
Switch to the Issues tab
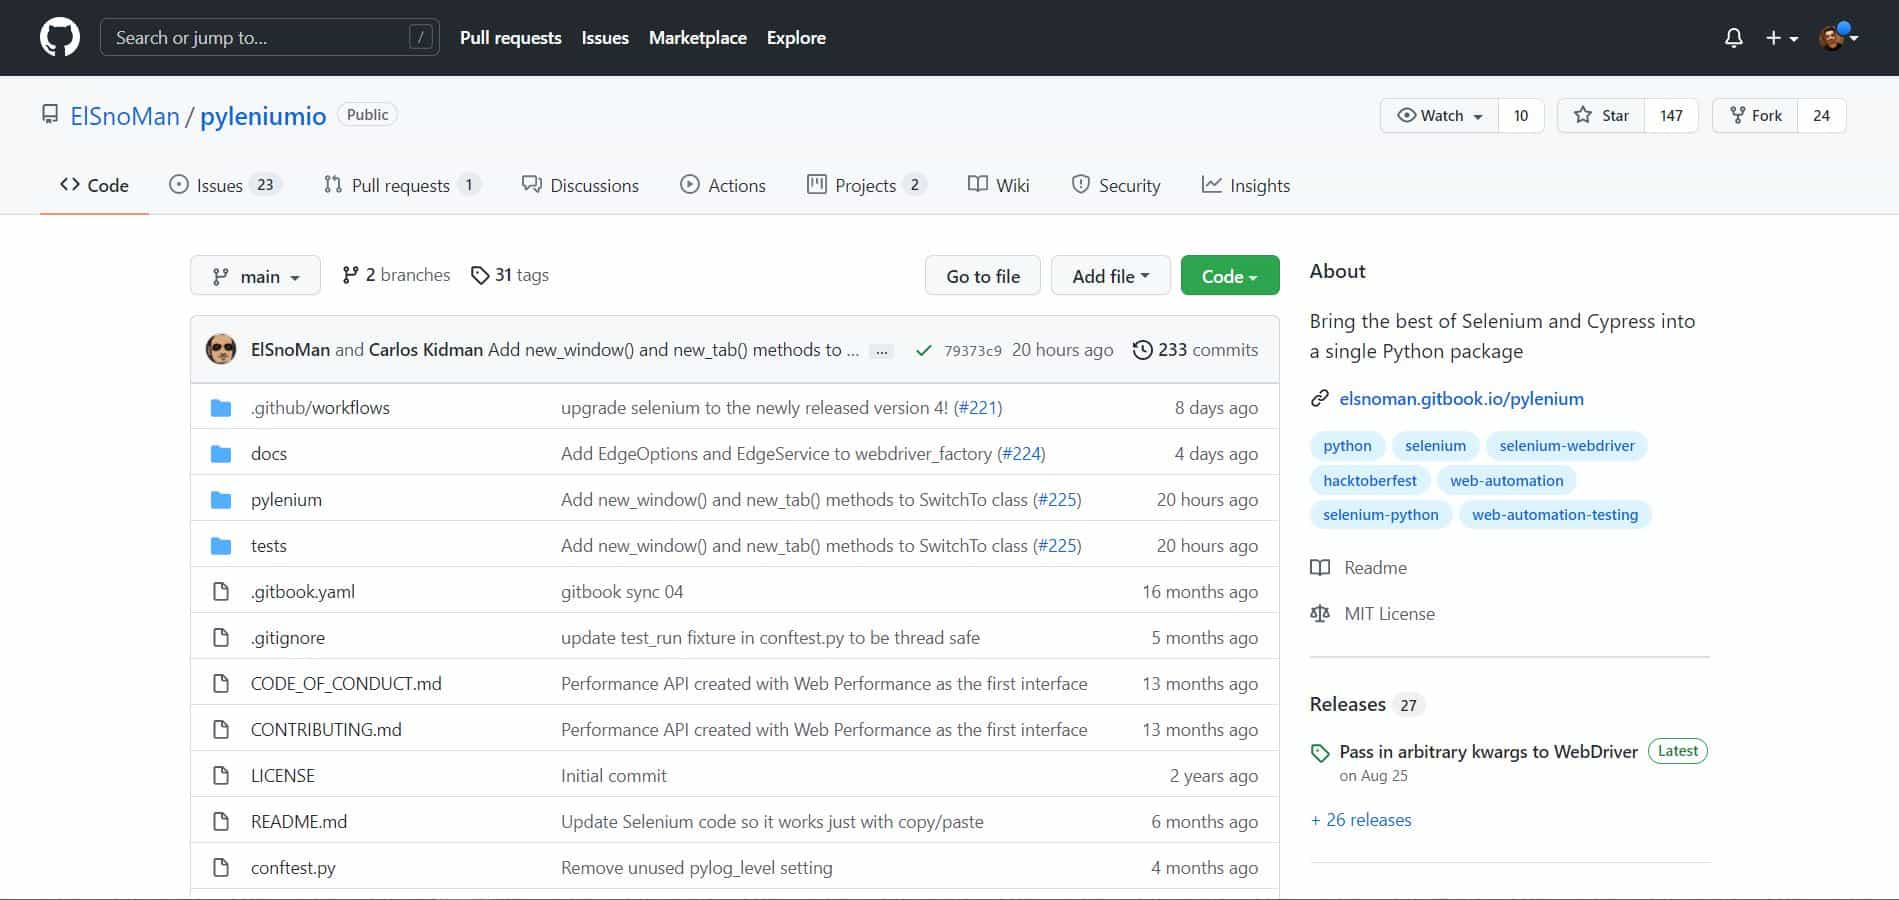pos(225,185)
